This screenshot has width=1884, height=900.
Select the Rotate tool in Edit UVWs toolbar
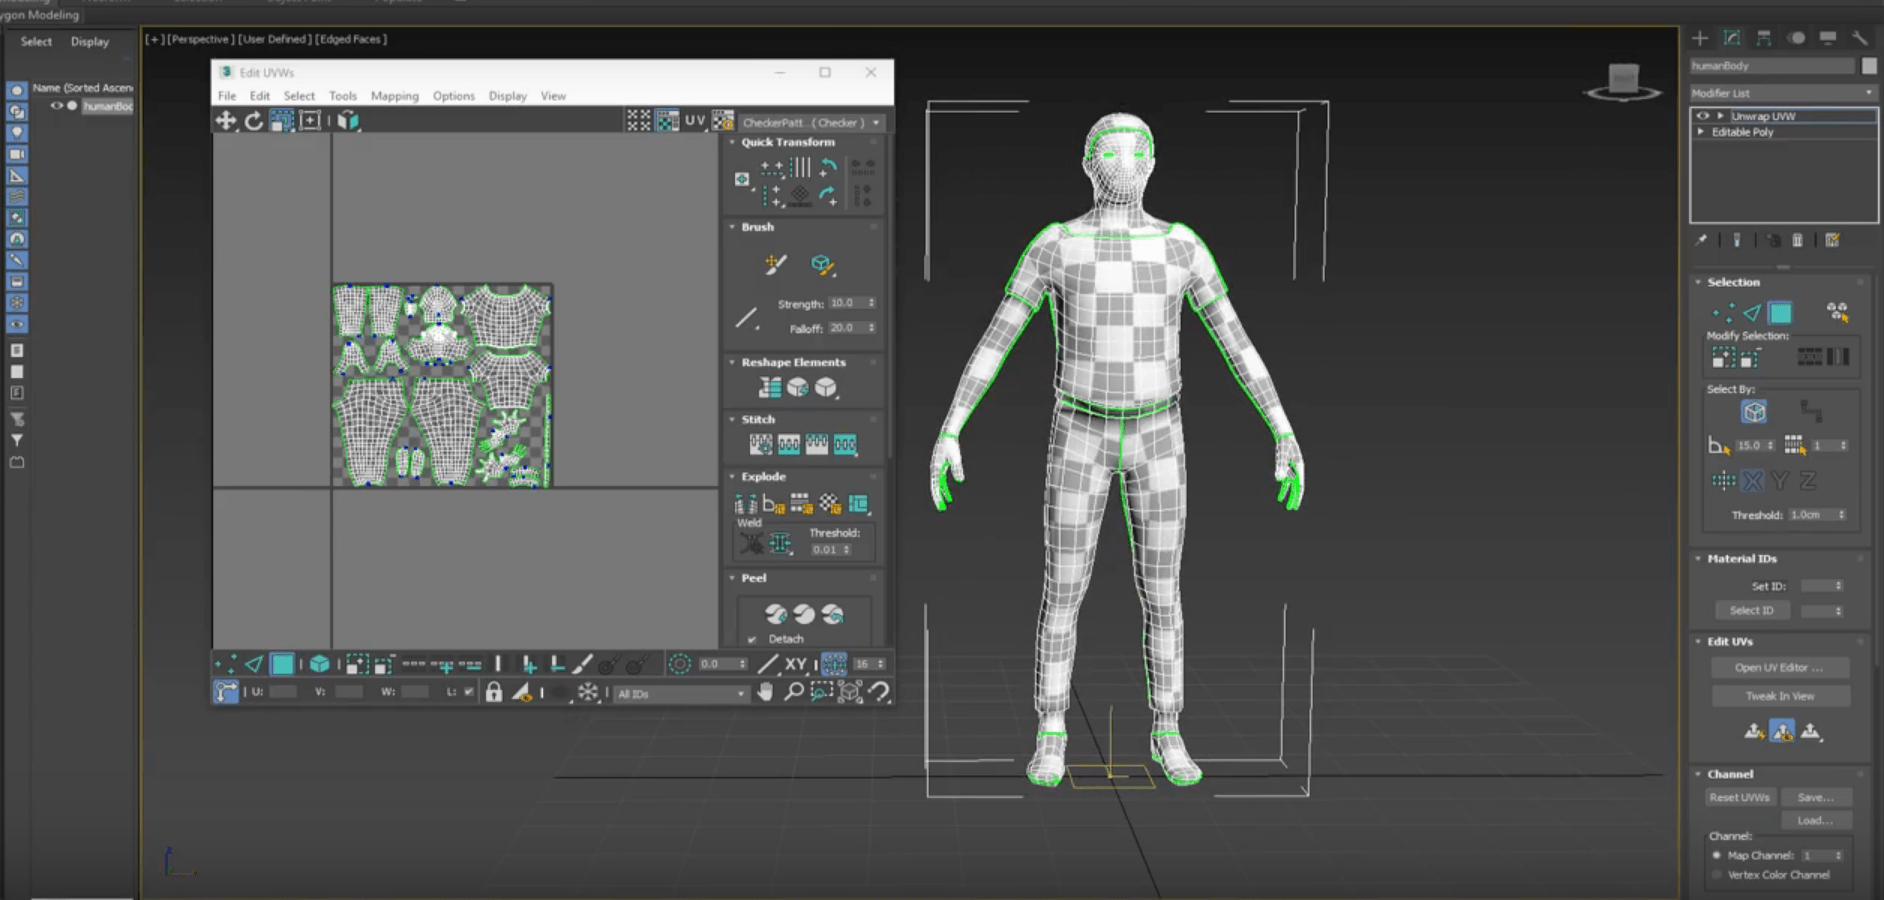coord(254,121)
